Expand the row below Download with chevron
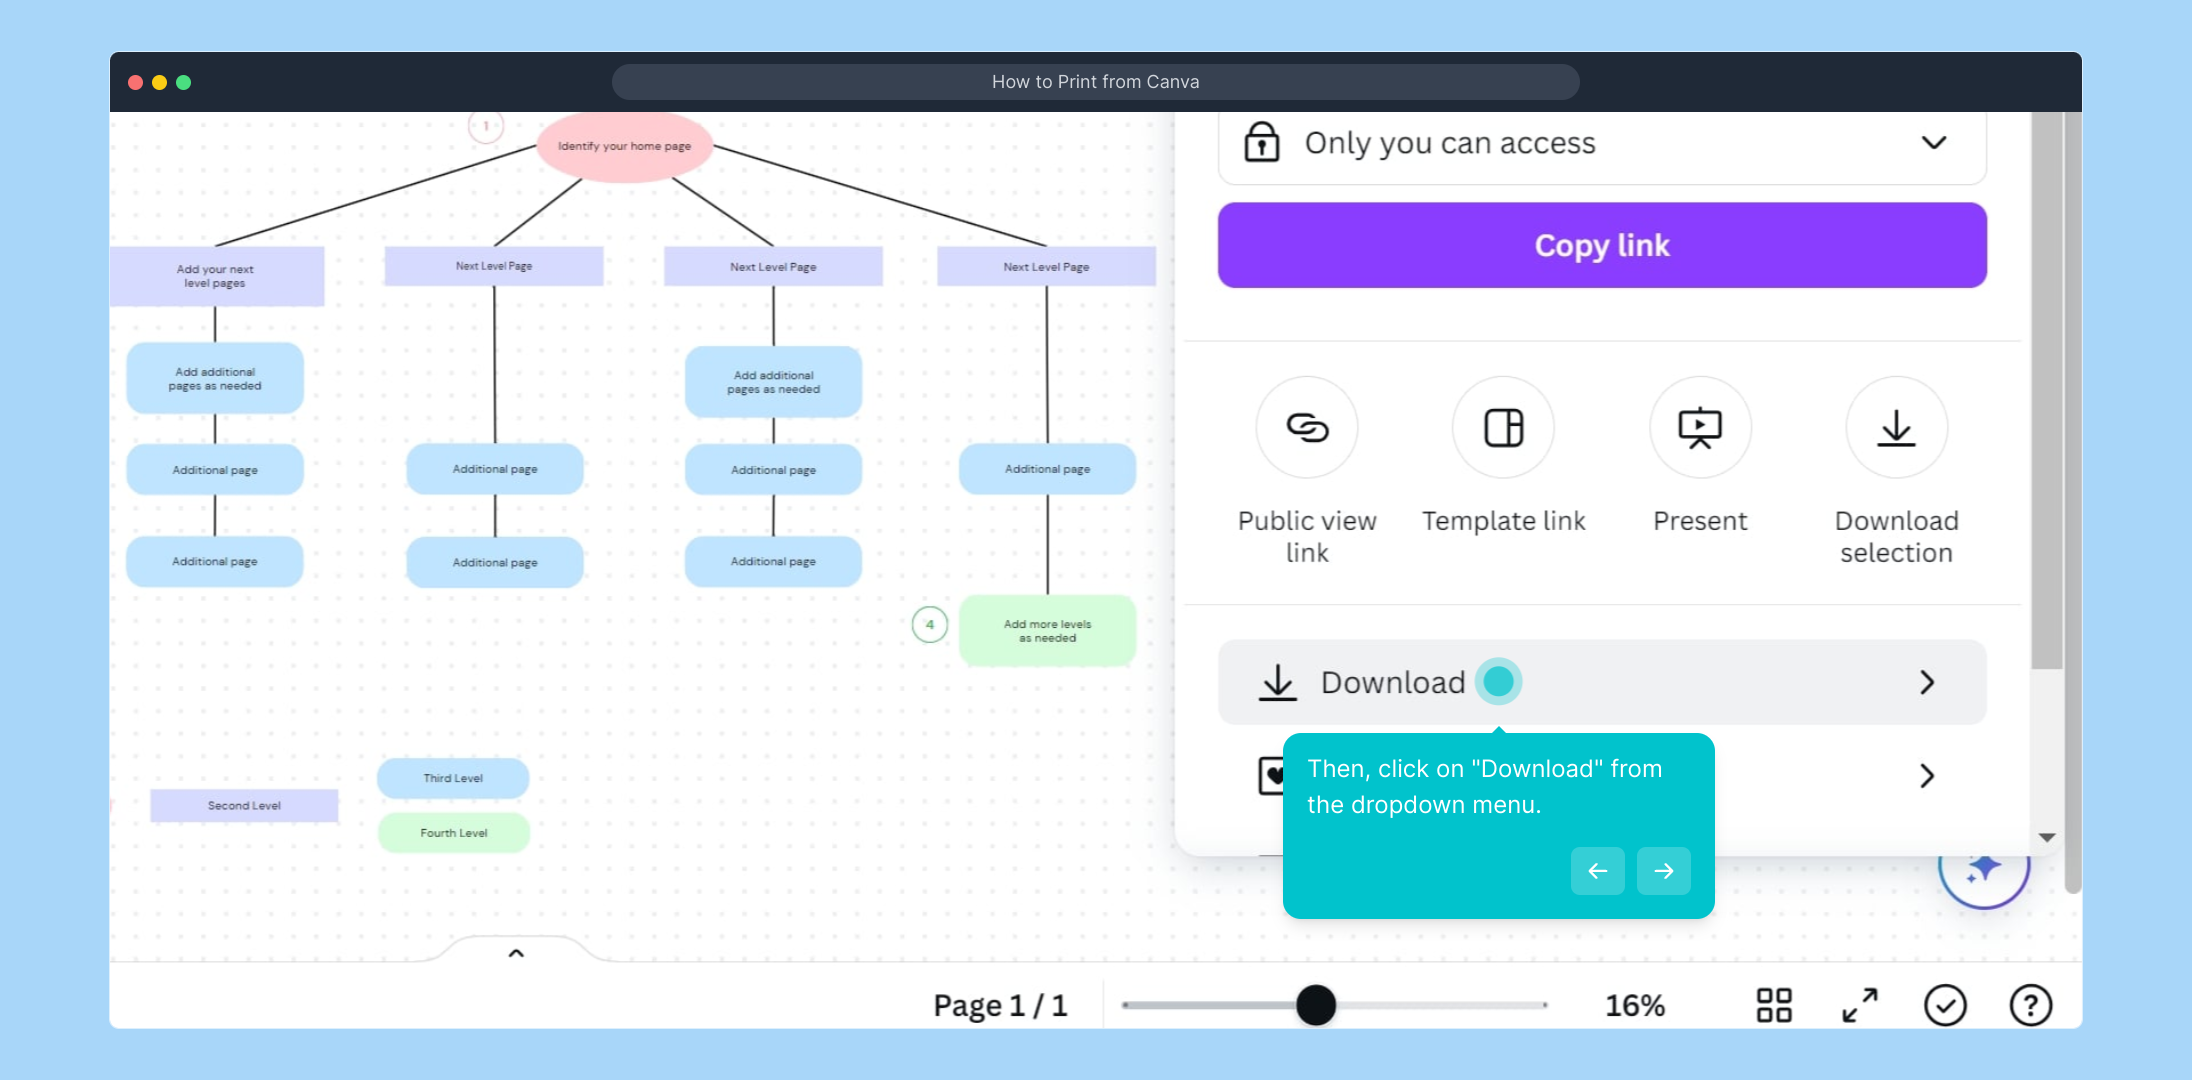 point(1927,776)
